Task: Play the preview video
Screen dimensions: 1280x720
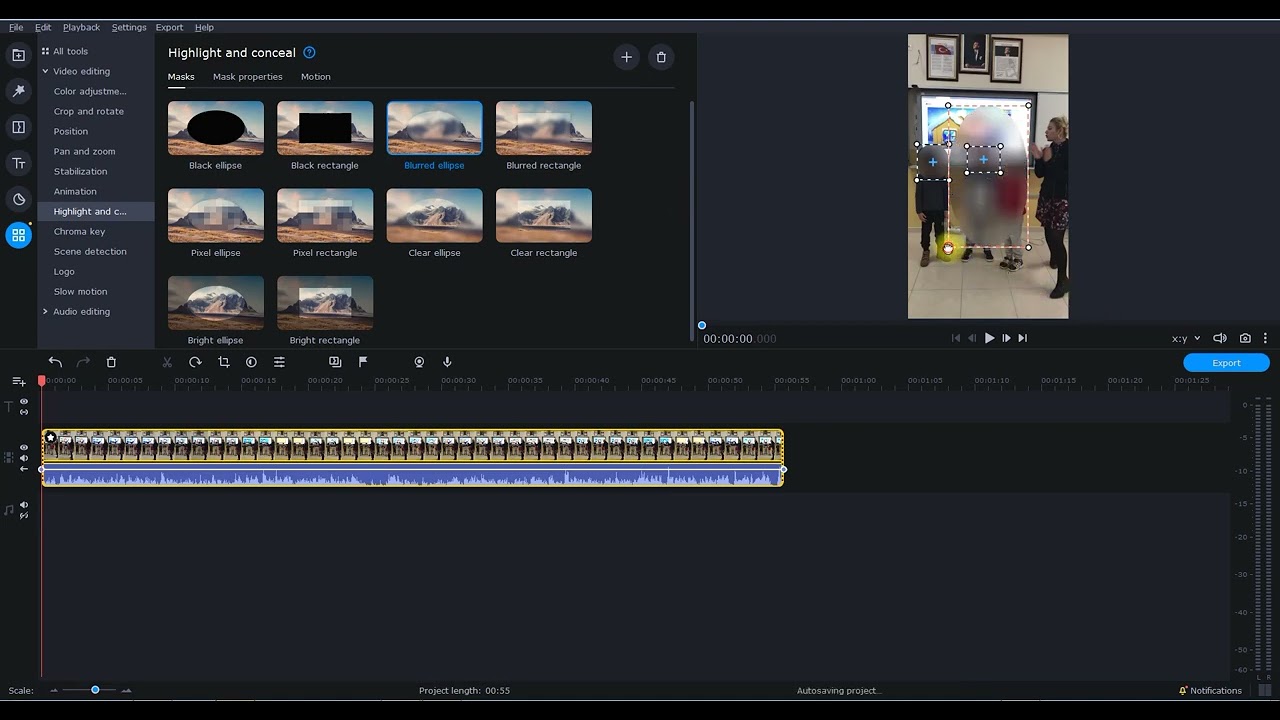Action: 989,338
